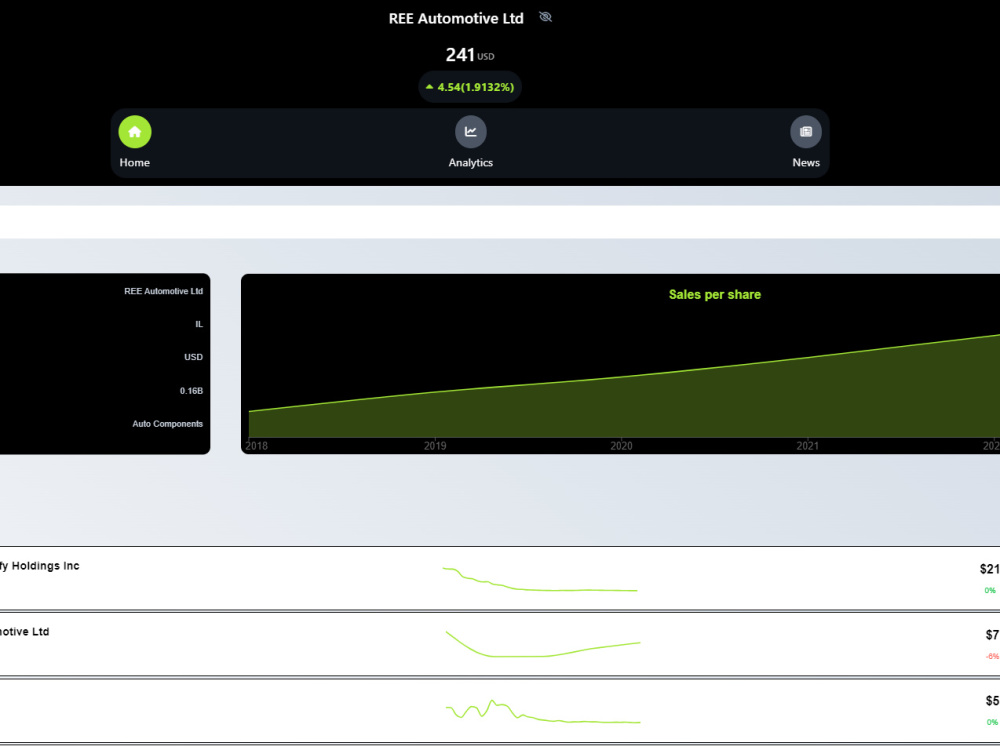Click the 2021 label on the chart axis
The image size is (1000, 750).
[807, 446]
